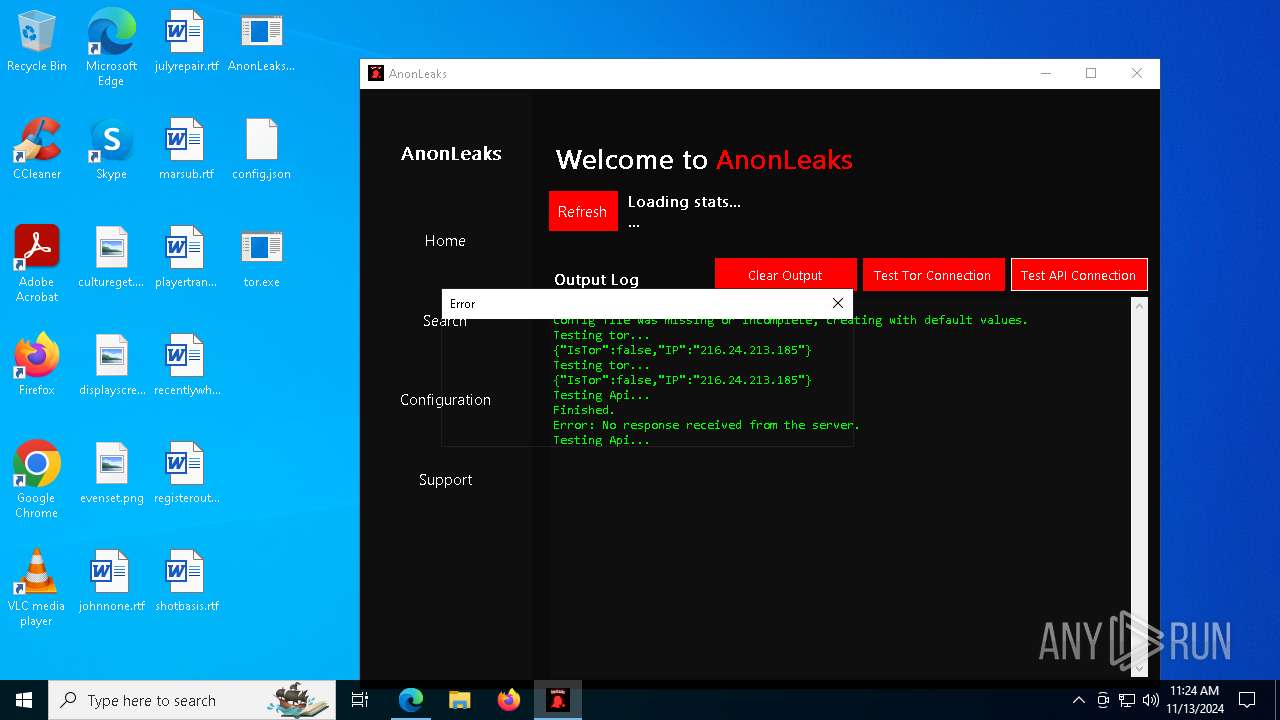Click scrollbar up arrow in output log
The width and height of the screenshot is (1280, 720).
click(x=1139, y=306)
